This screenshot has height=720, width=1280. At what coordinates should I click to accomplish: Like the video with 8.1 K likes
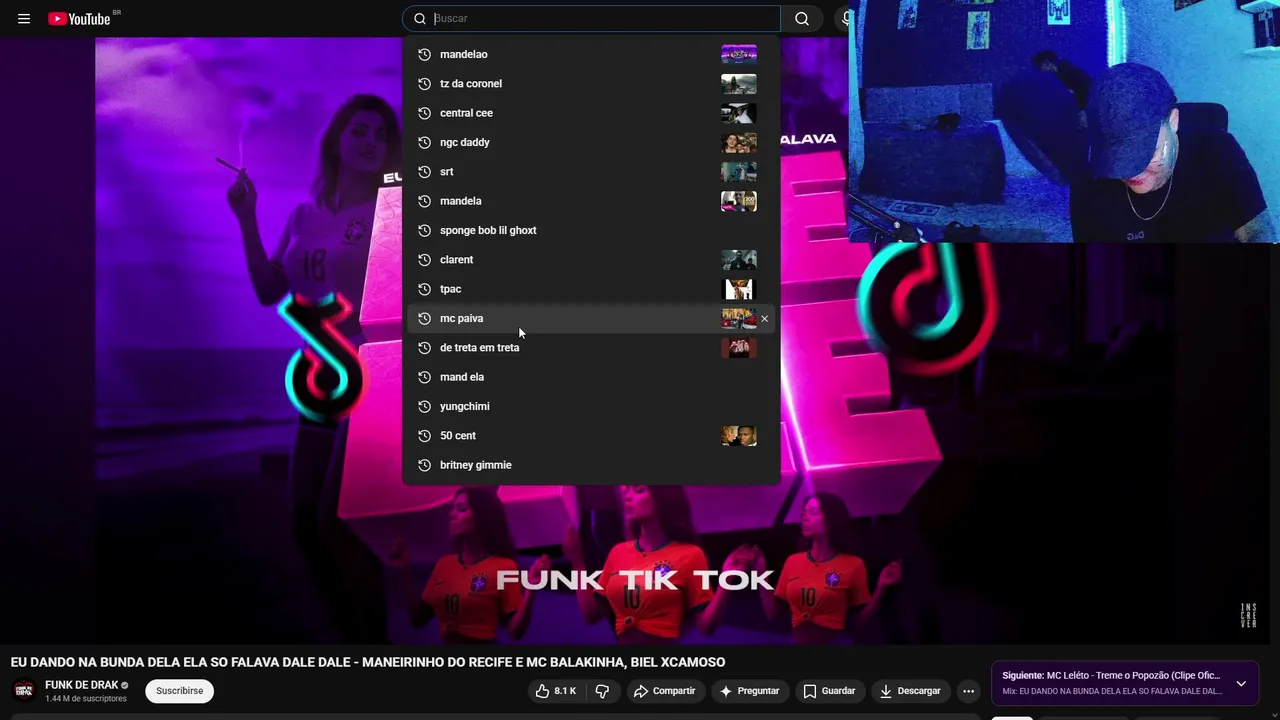[556, 691]
